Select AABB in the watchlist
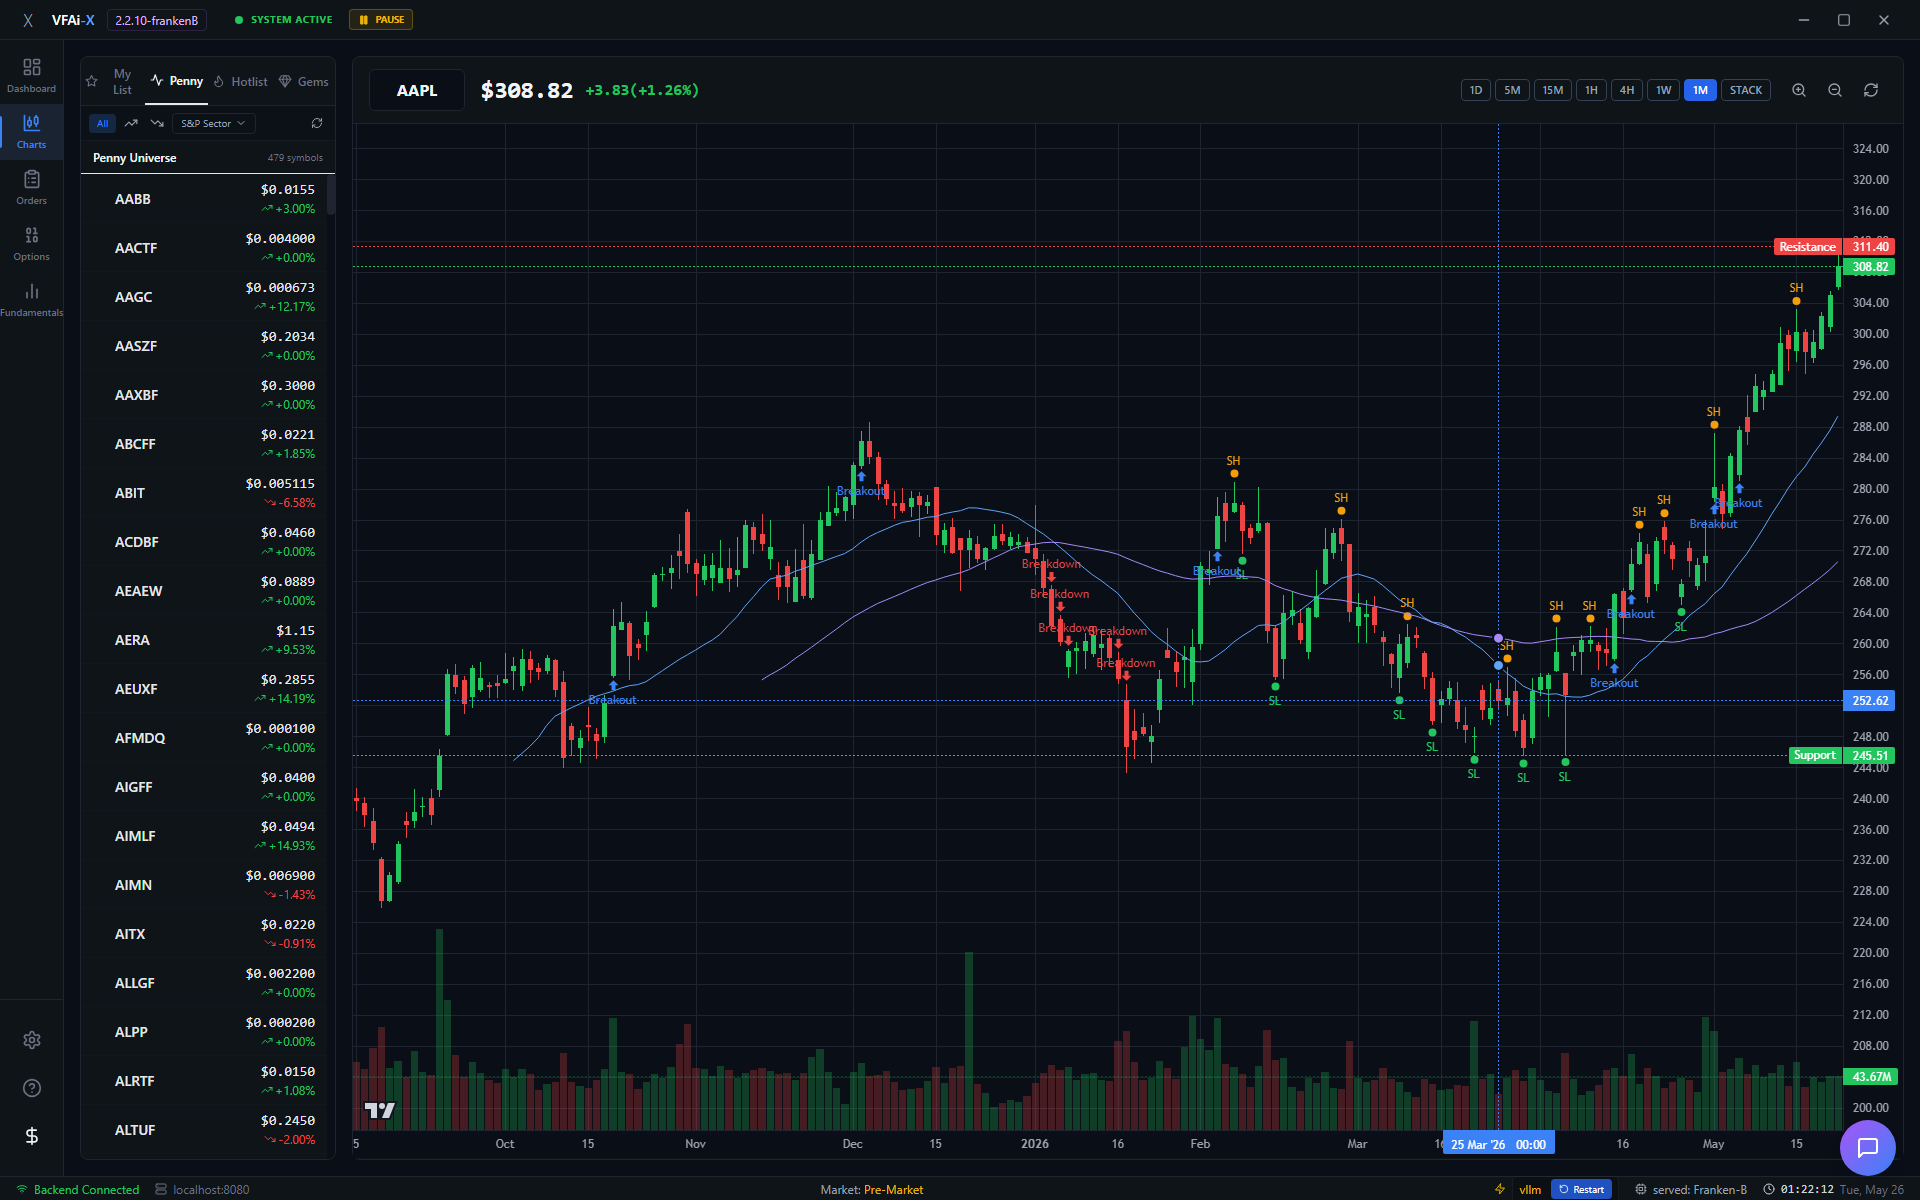 (x=205, y=199)
